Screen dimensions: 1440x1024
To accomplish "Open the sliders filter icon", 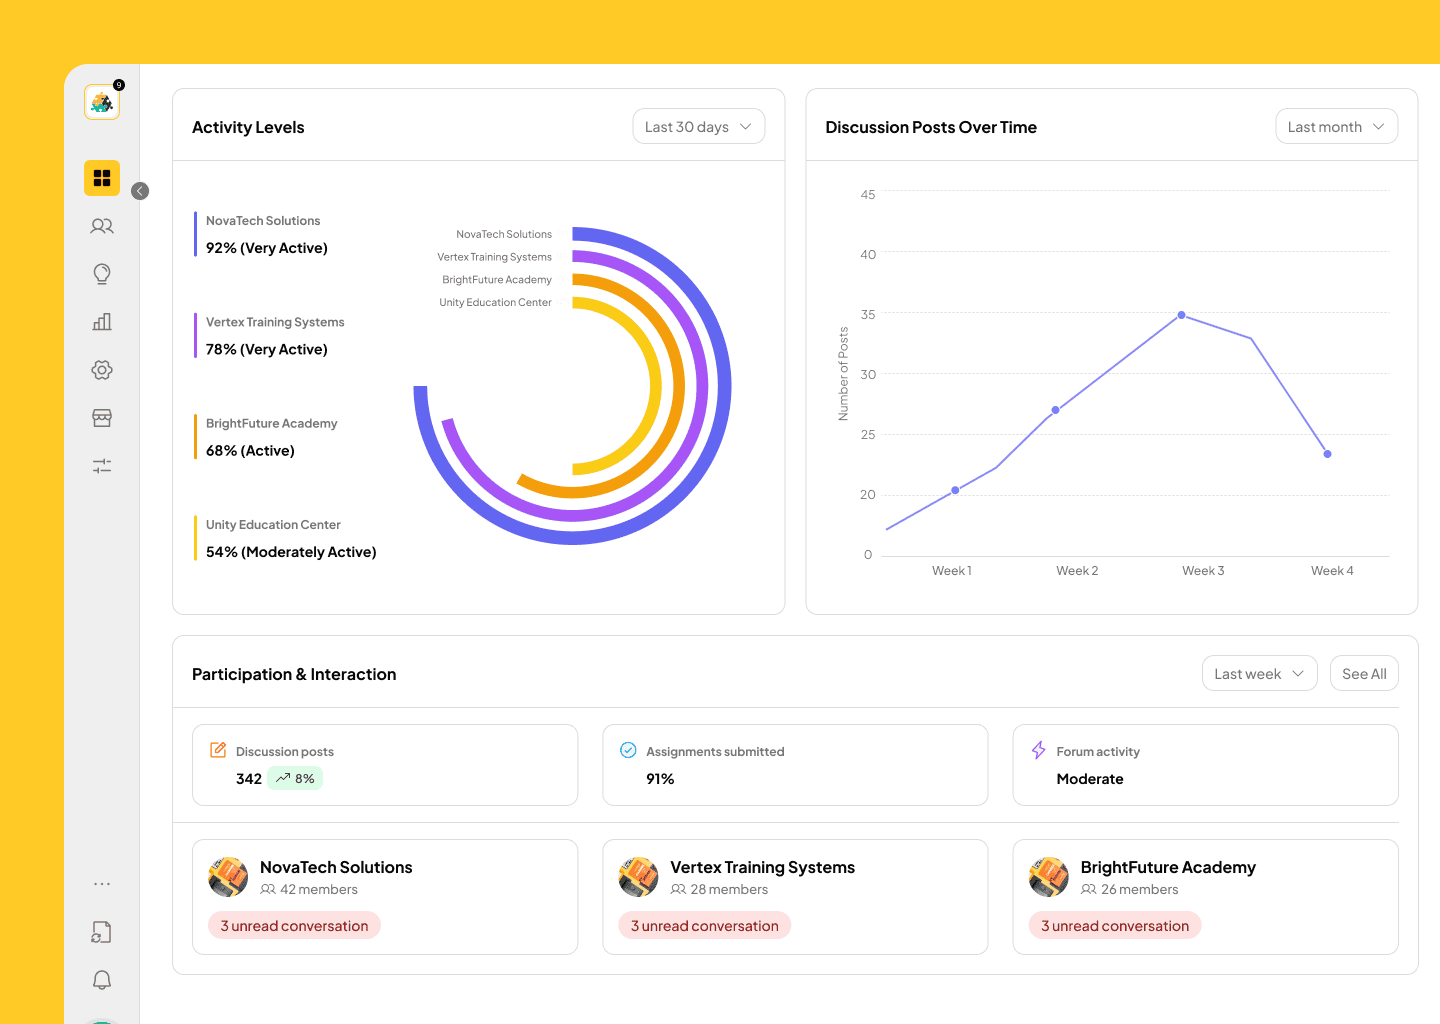I will (102, 466).
